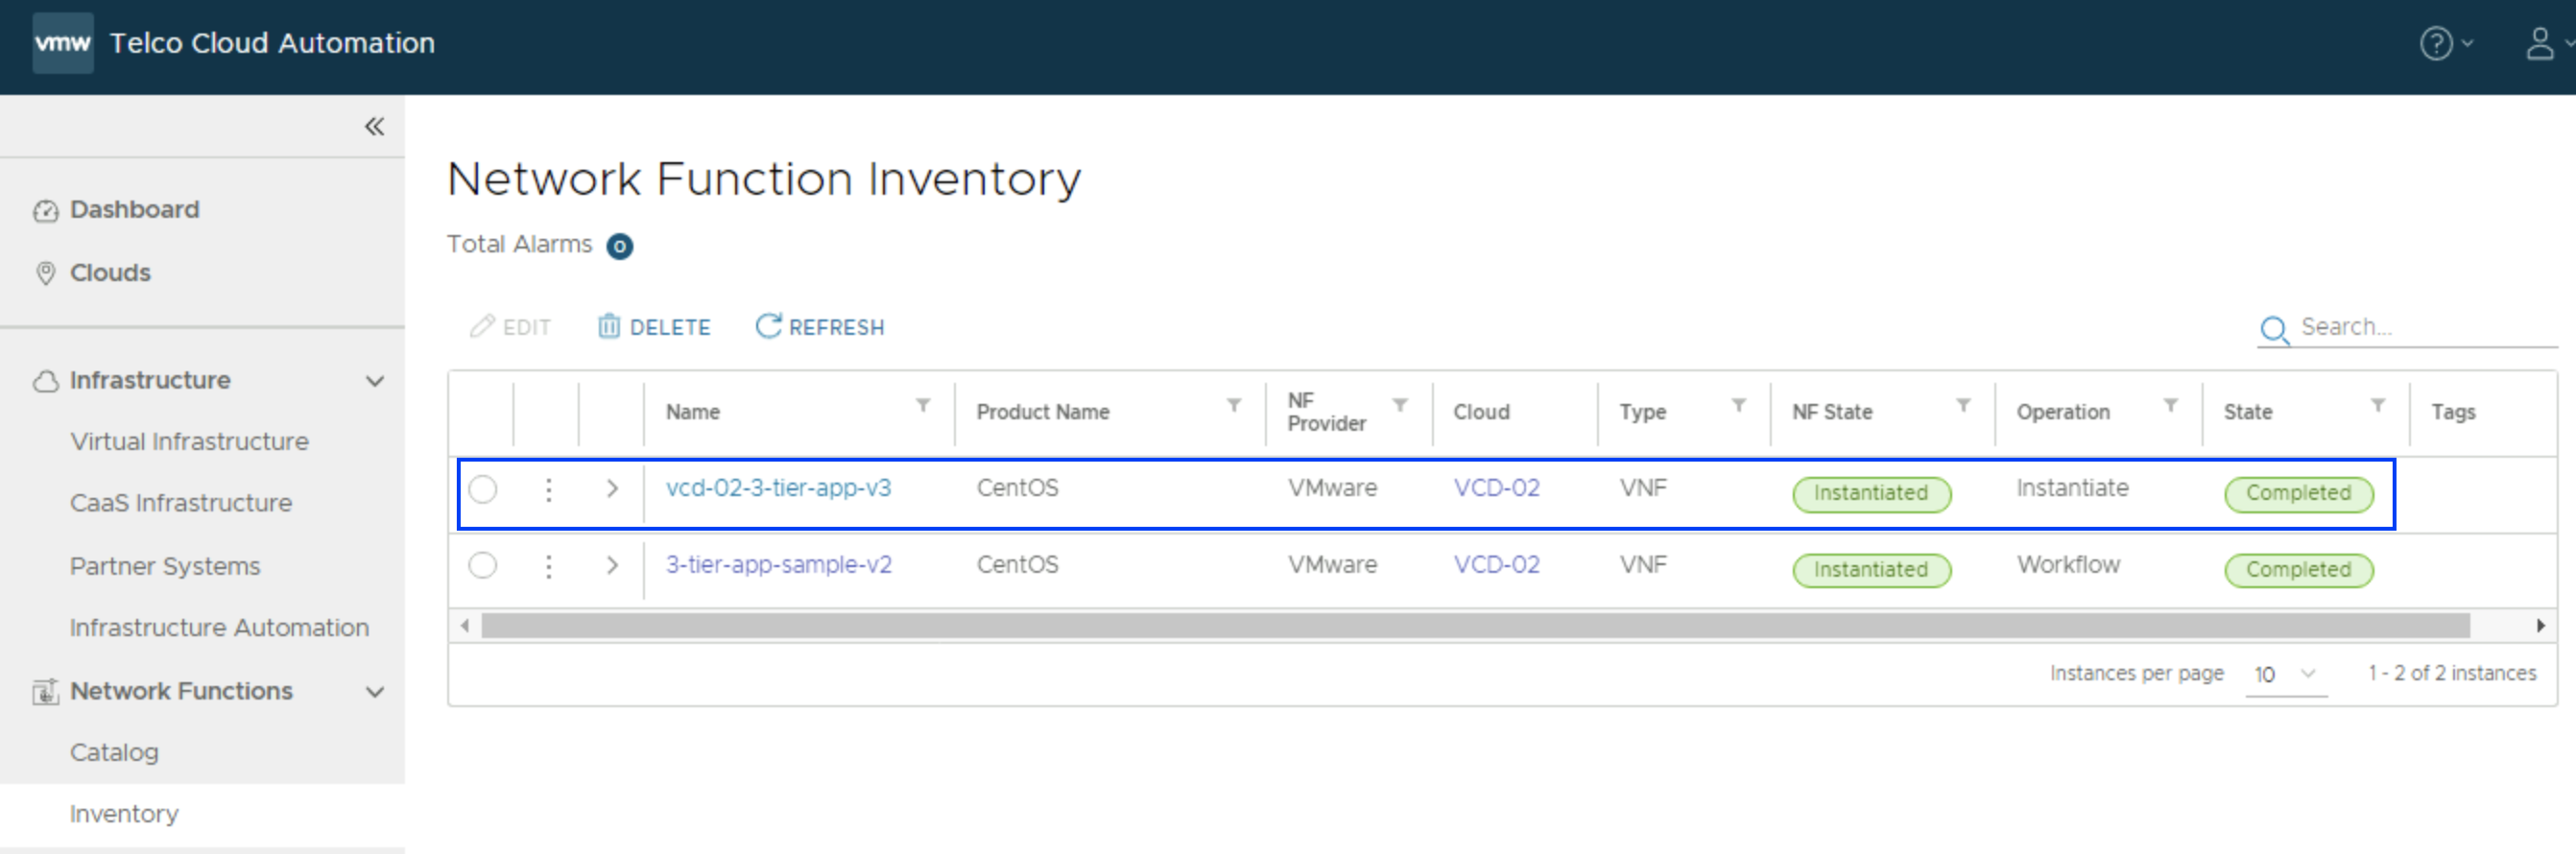
Task: Collapse the Infrastructure section
Action: (374, 381)
